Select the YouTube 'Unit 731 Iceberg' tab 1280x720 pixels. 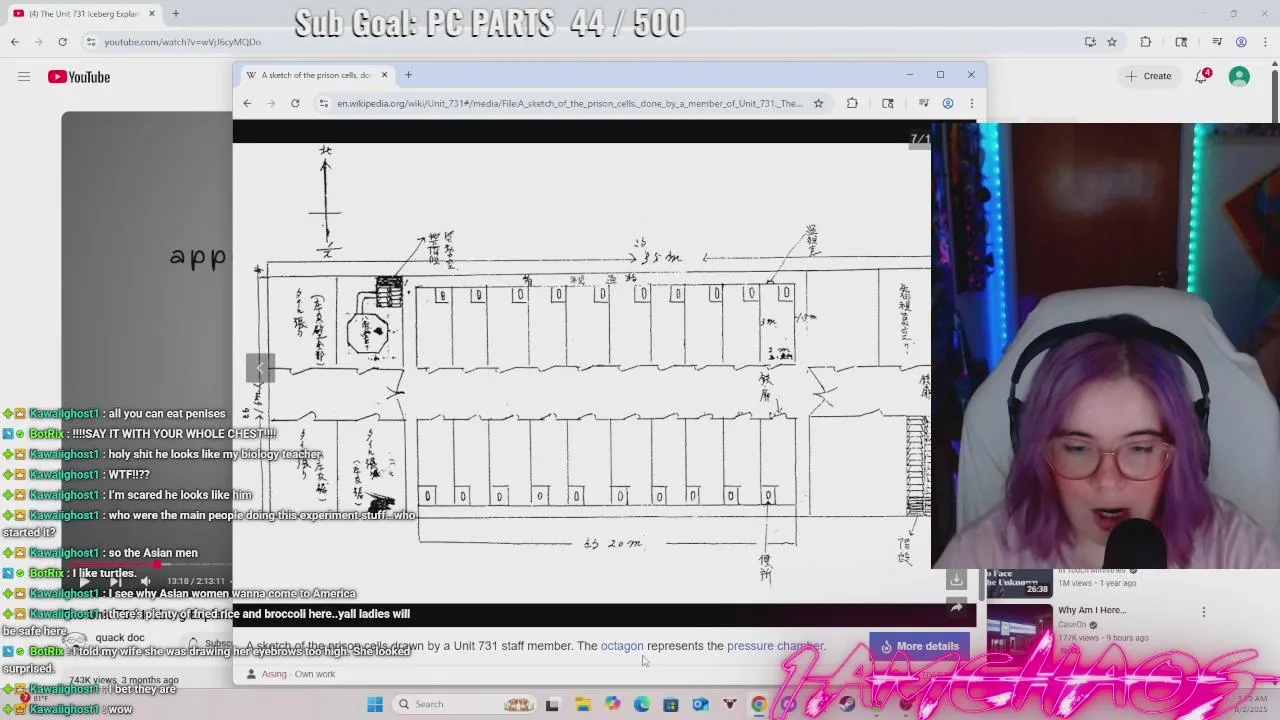(83, 13)
